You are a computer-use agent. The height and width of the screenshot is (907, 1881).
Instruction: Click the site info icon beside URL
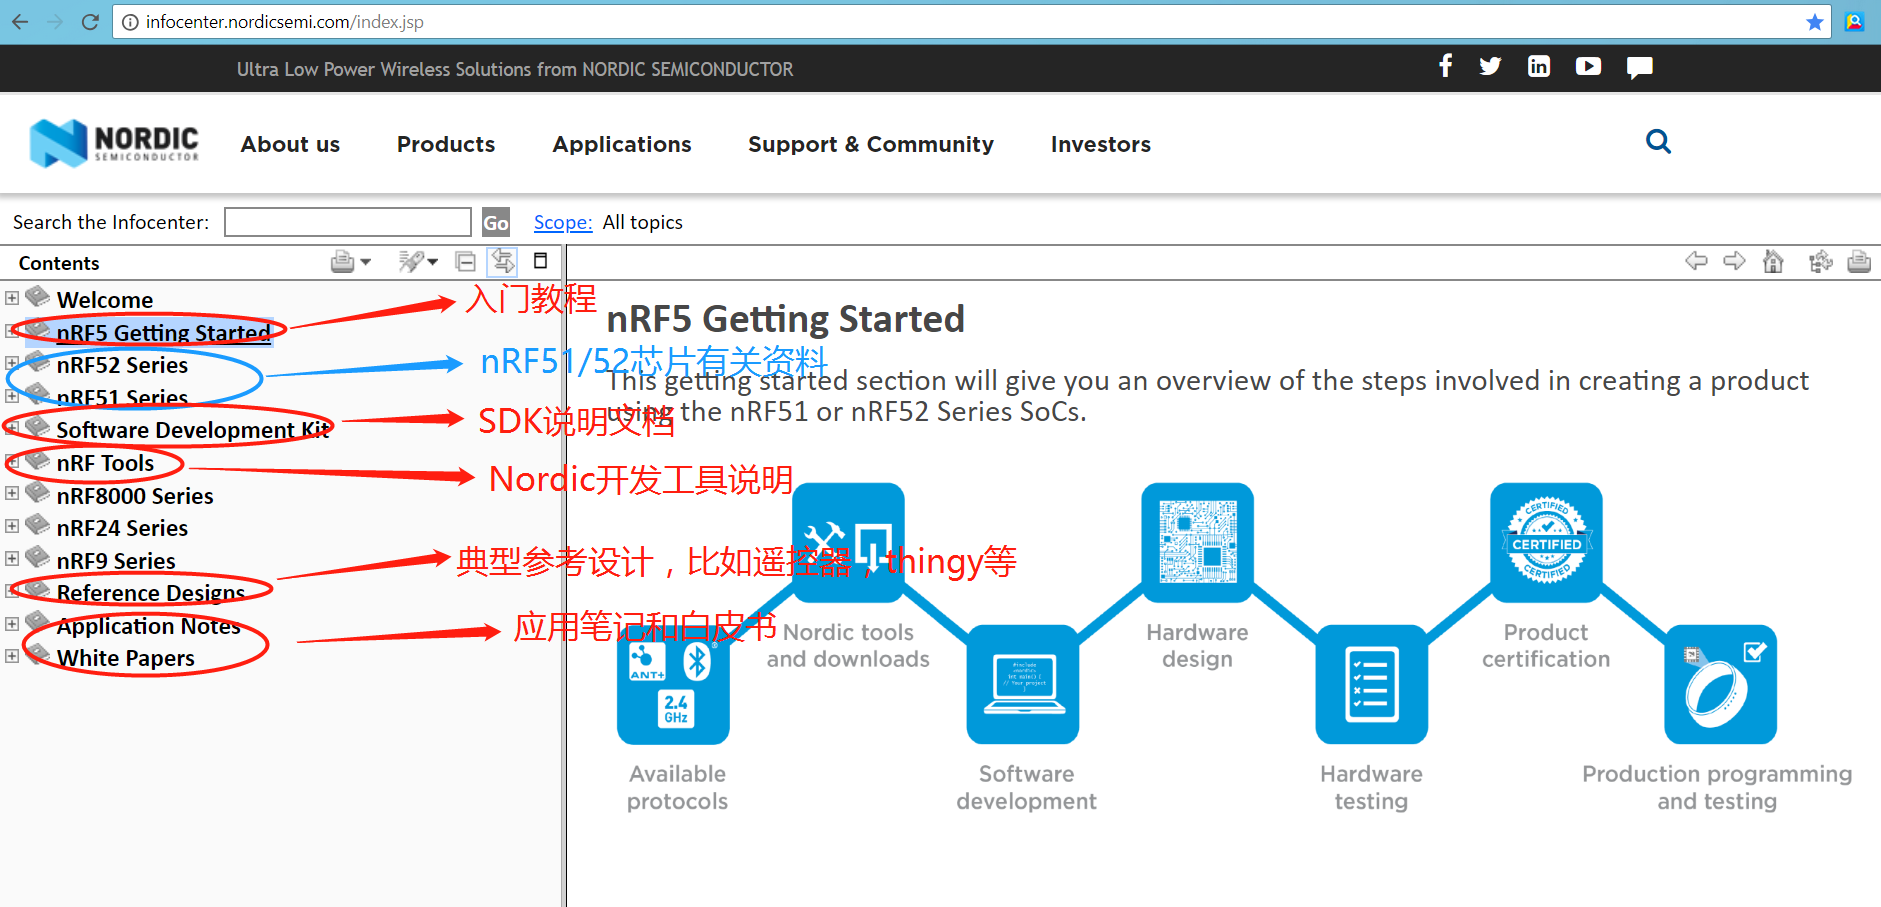coord(129,22)
